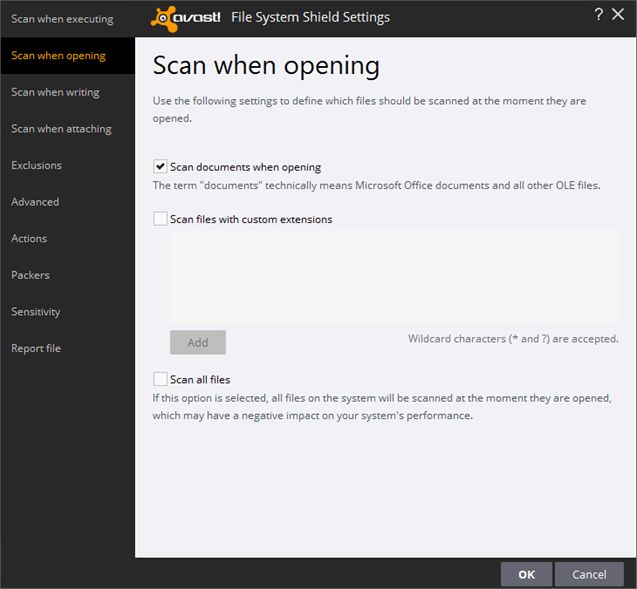The height and width of the screenshot is (589, 637).
Task: Enable the Scan all files checkbox
Action: [160, 379]
